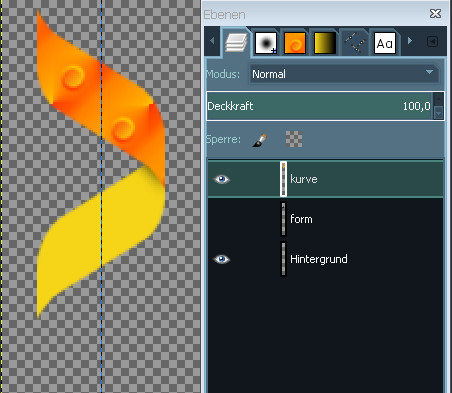
Task: Click the Hintergrund layer thumbnail
Action: (x=283, y=259)
